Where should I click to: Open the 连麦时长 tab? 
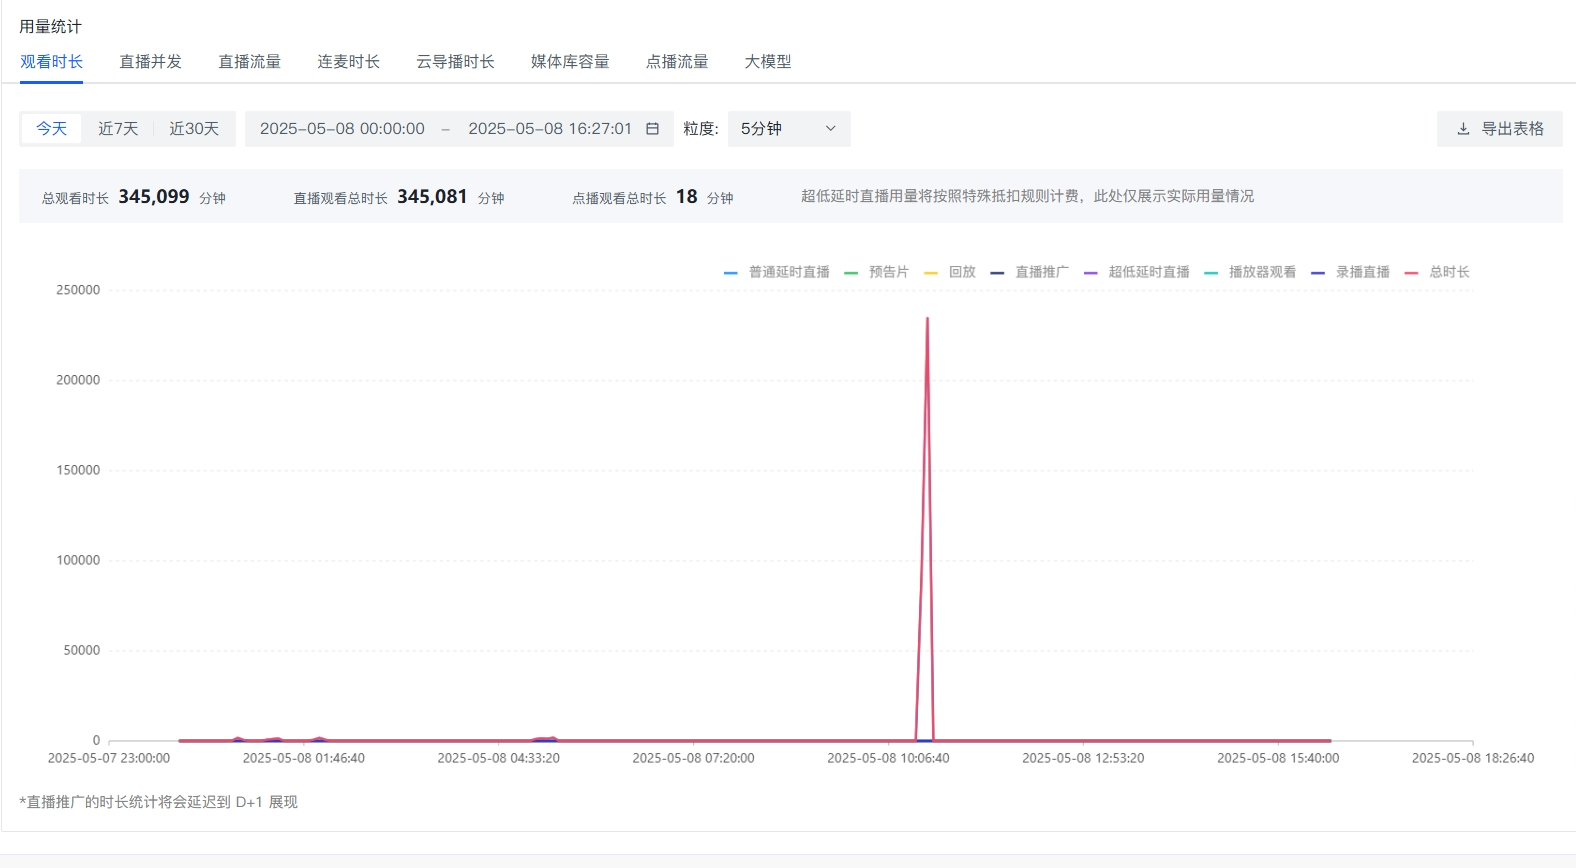point(348,62)
